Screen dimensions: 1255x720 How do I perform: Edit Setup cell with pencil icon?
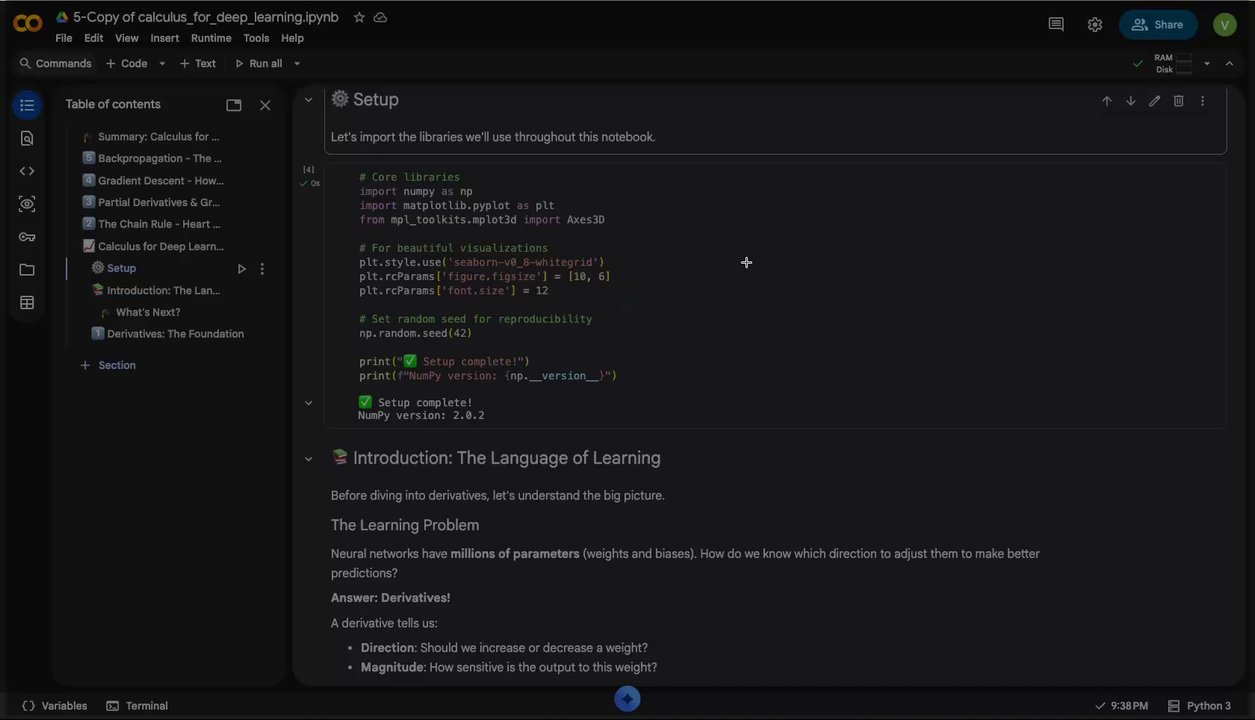pyautogui.click(x=1155, y=101)
